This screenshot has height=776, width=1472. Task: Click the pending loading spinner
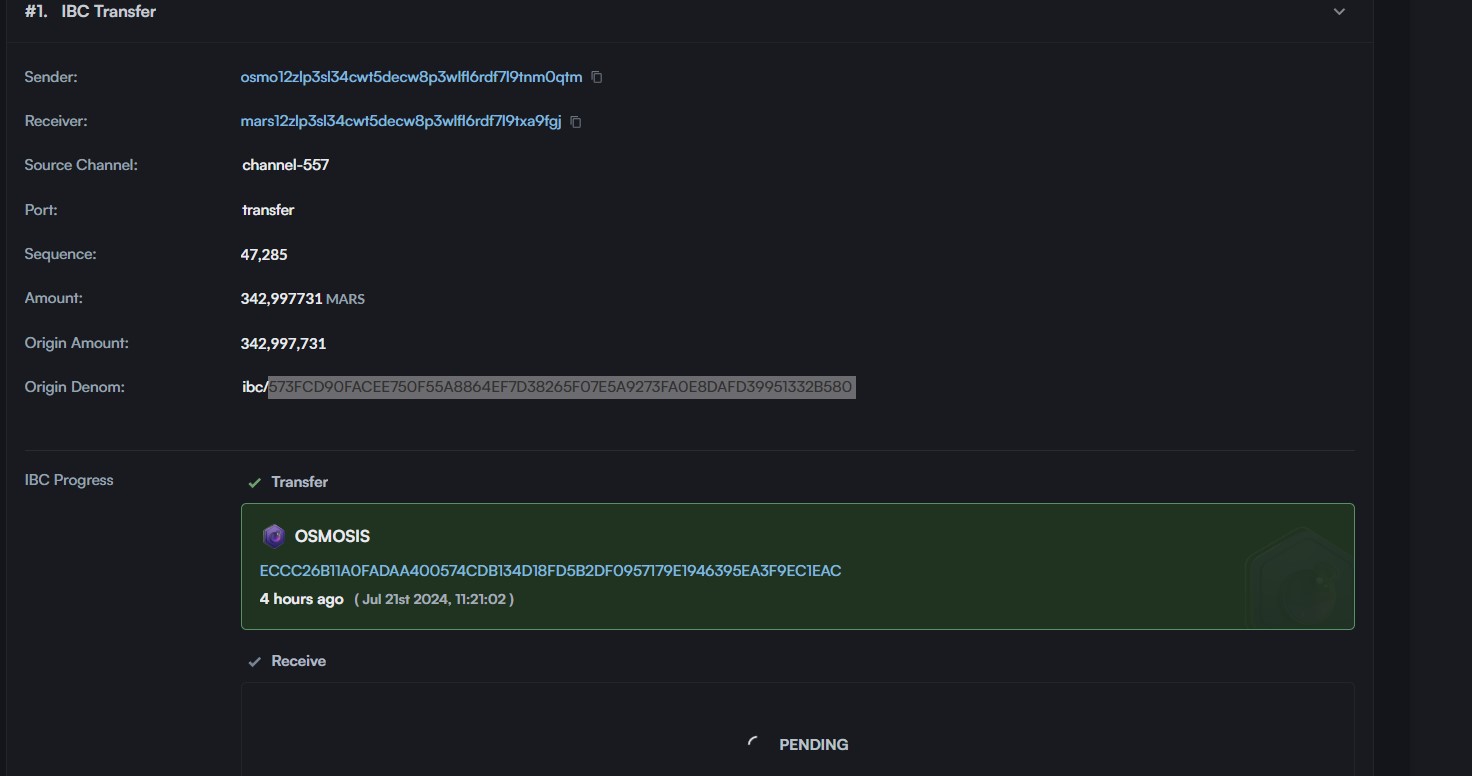pos(754,743)
